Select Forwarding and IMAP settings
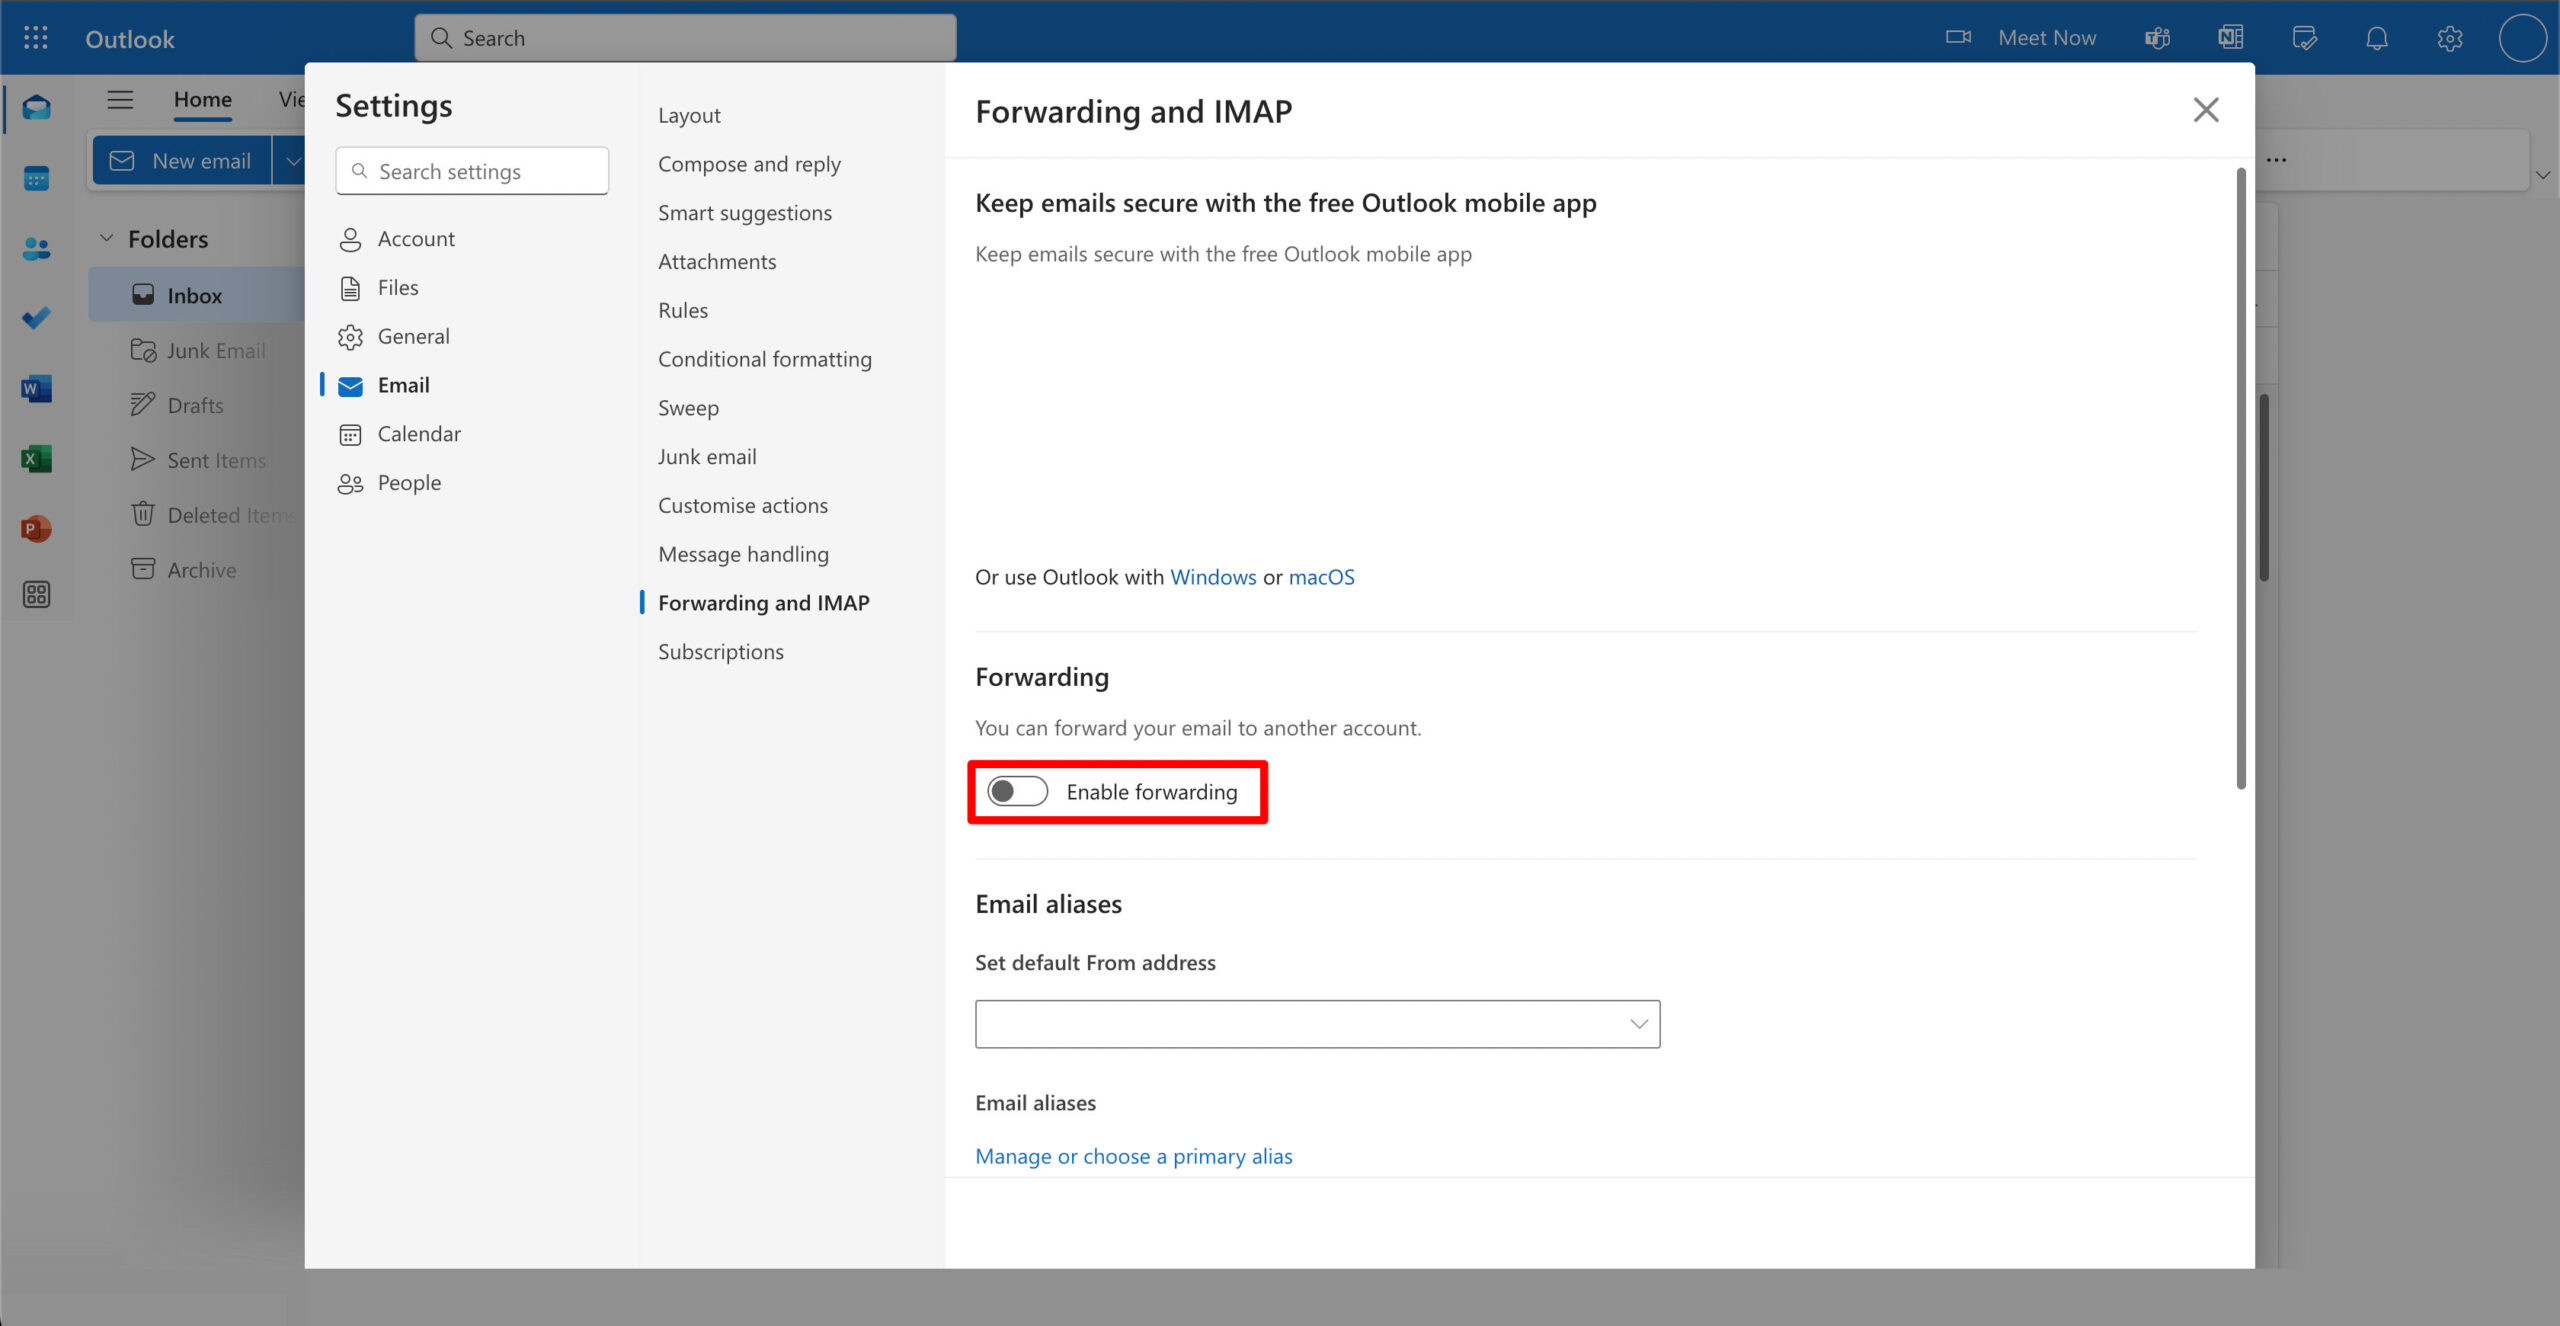2560x1326 pixels. pyautogui.click(x=764, y=603)
